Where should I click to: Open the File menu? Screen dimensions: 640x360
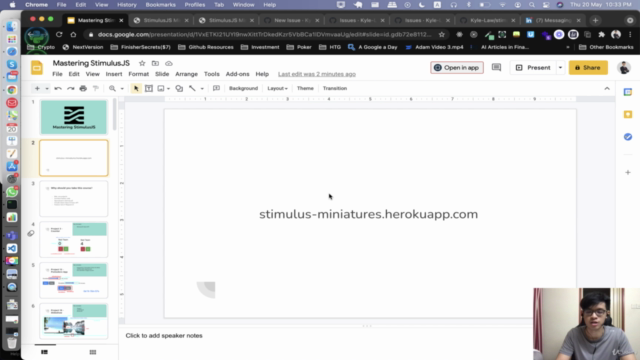point(57,74)
